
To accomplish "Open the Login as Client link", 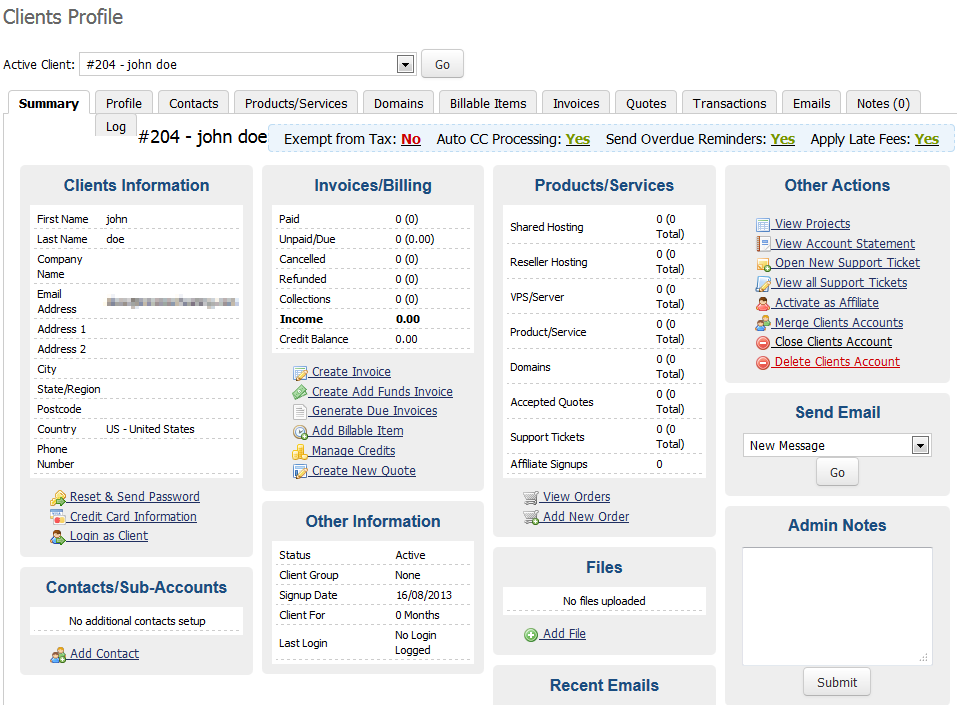I will (x=108, y=536).
